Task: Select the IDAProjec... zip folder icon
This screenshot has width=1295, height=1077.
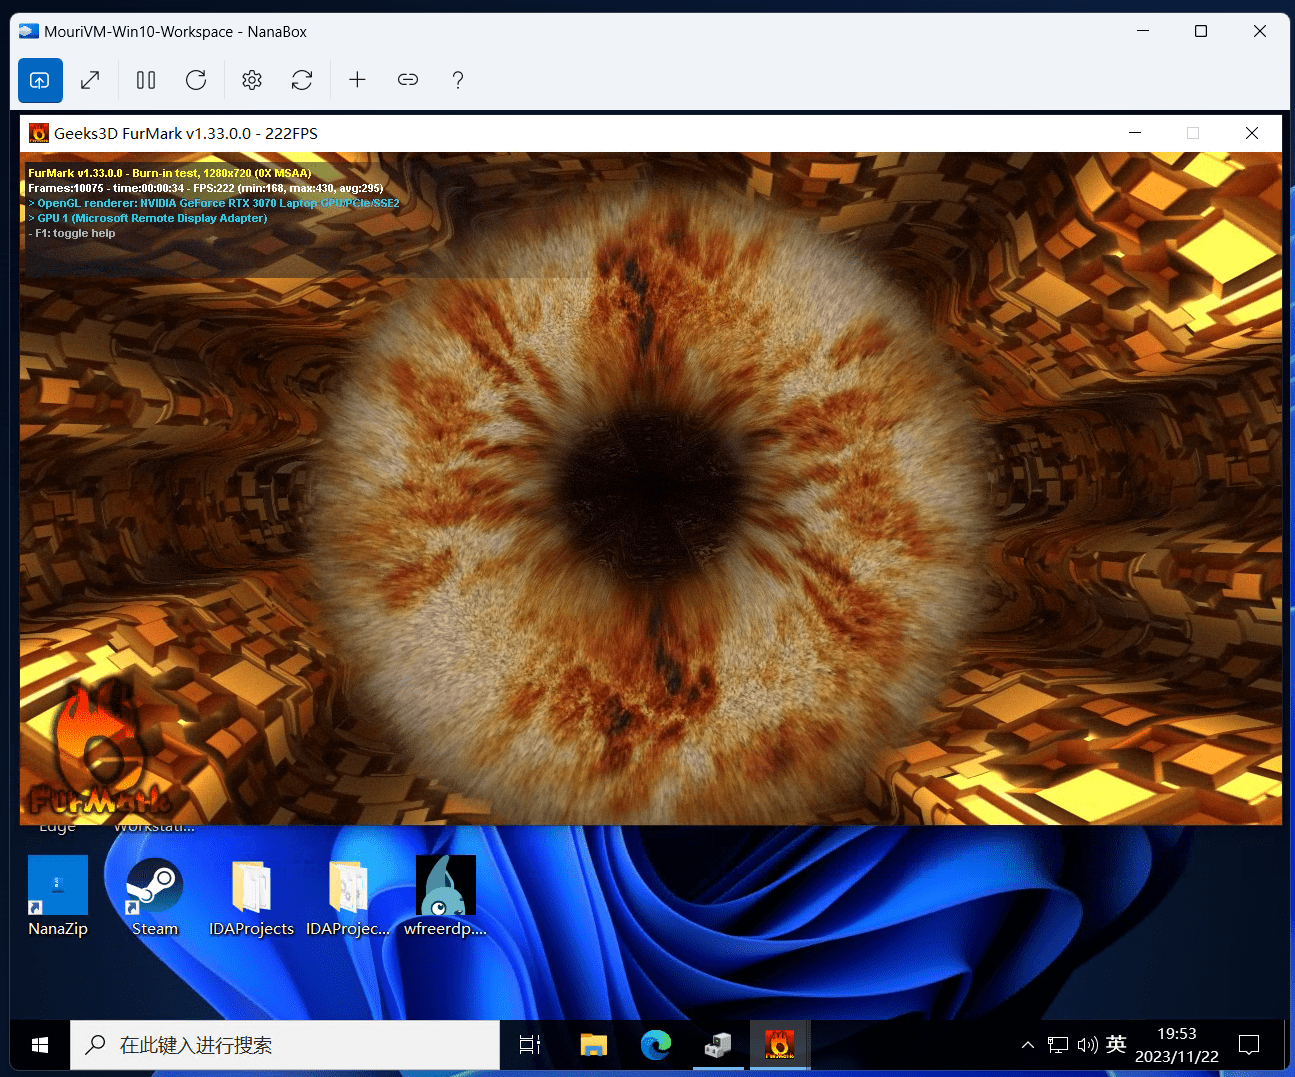Action: [x=348, y=896]
